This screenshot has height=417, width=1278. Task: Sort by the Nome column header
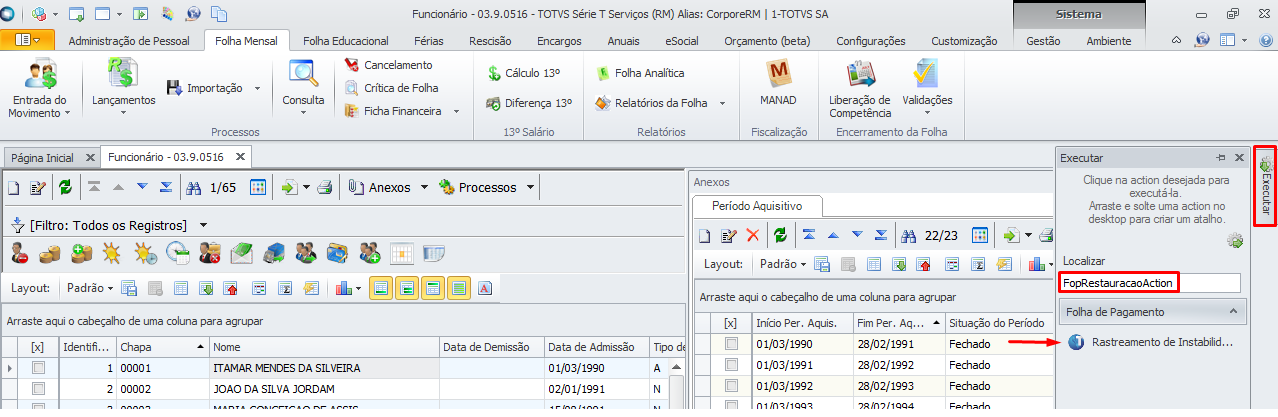[324, 347]
